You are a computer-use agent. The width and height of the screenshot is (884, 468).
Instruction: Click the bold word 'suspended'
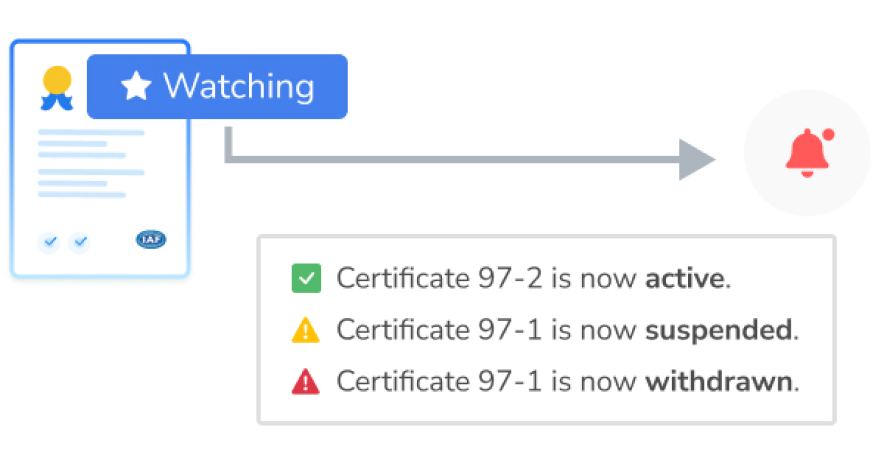point(718,330)
